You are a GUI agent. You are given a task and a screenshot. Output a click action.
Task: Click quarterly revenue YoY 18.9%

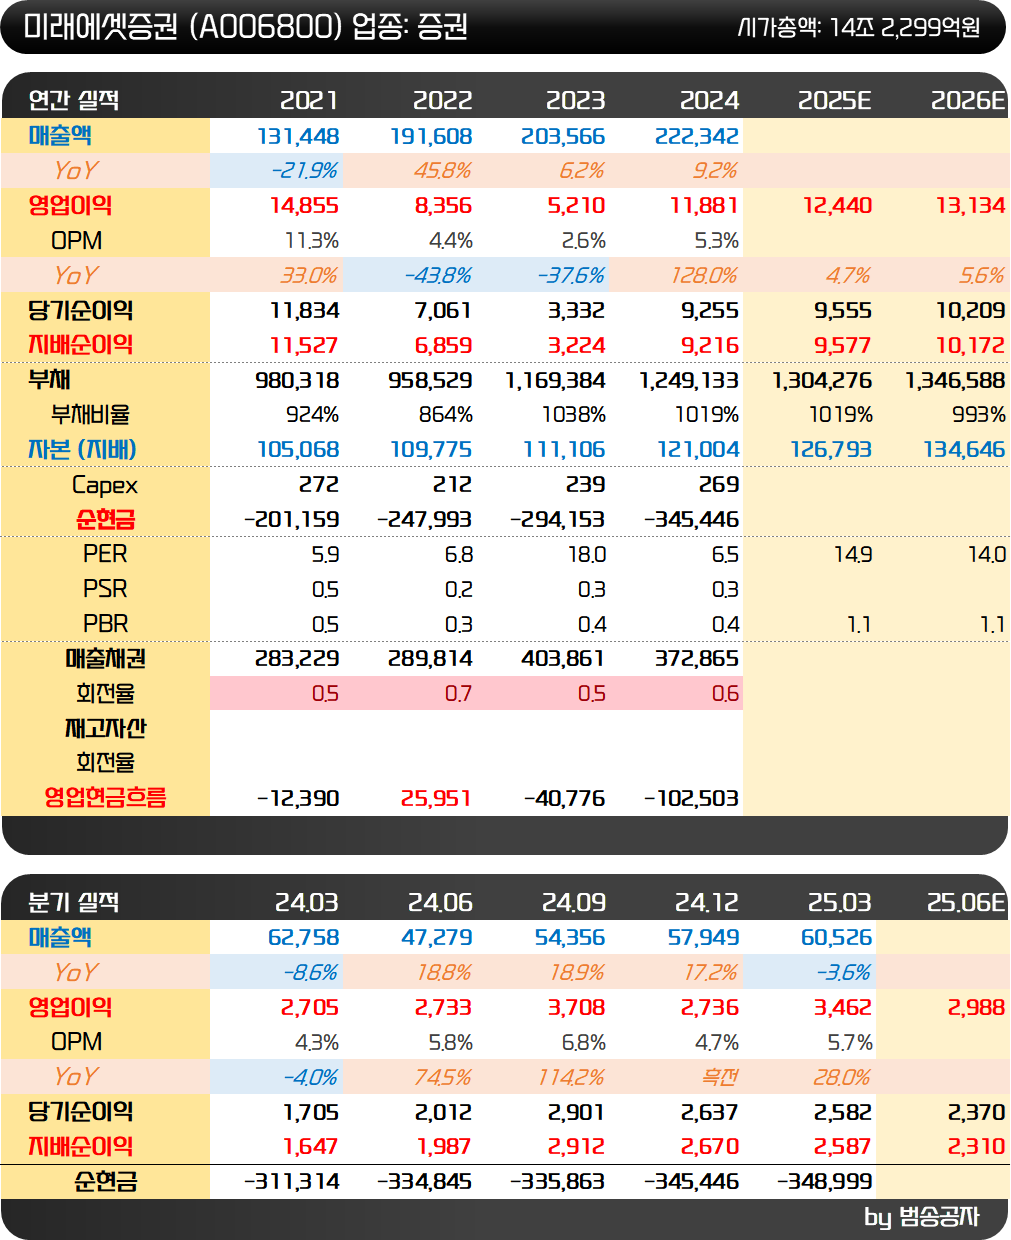click(x=578, y=973)
